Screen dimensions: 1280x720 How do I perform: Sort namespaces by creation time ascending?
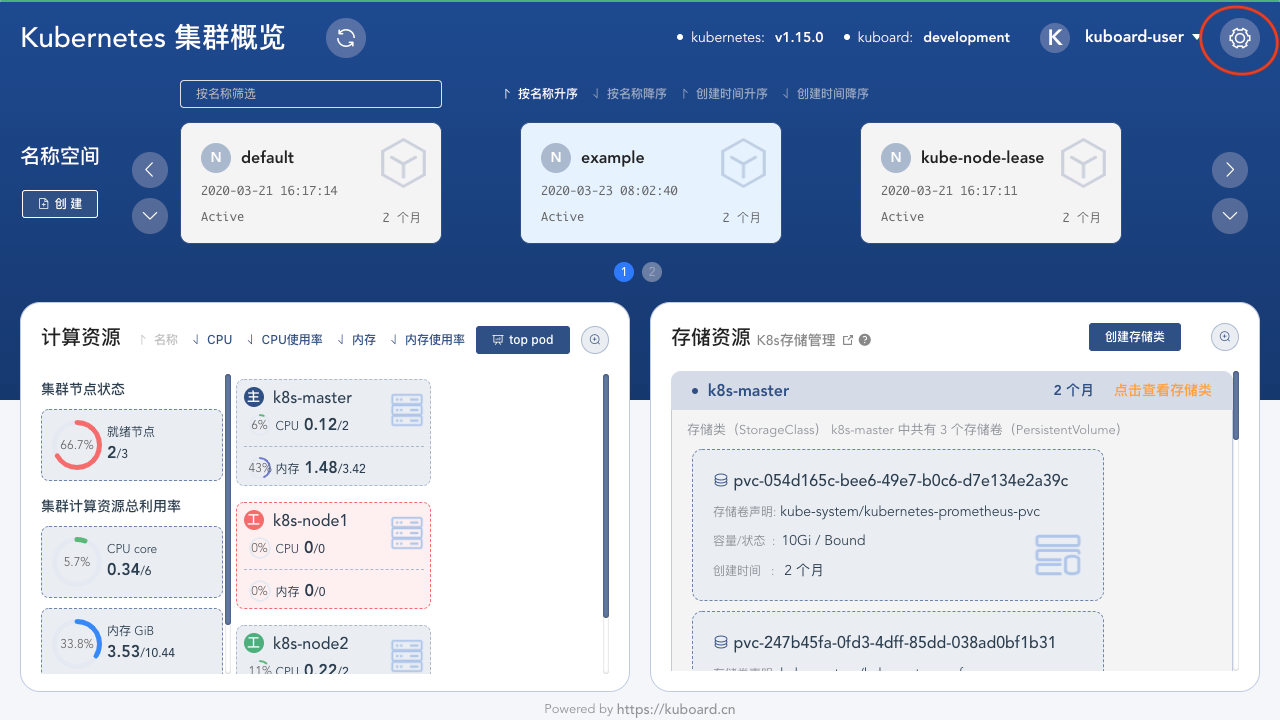pyautogui.click(x=725, y=94)
